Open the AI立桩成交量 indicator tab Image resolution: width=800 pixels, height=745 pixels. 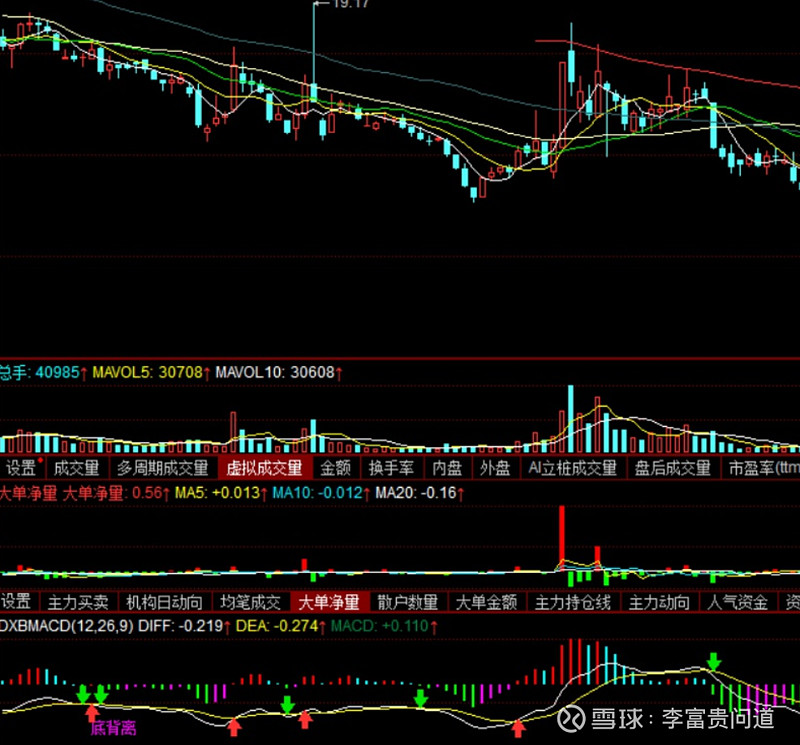(x=572, y=468)
